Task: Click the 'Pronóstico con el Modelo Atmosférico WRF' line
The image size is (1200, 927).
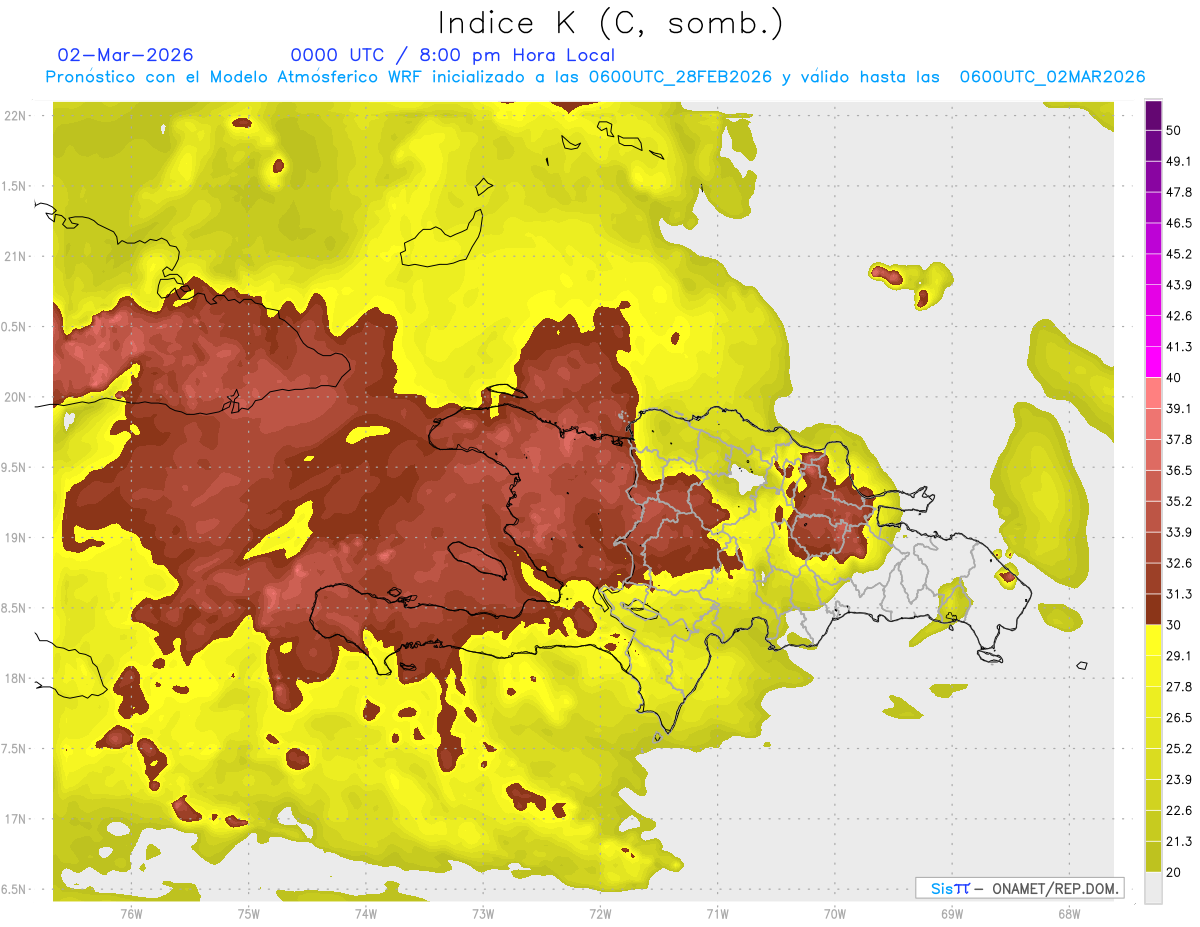Action: coord(594,77)
